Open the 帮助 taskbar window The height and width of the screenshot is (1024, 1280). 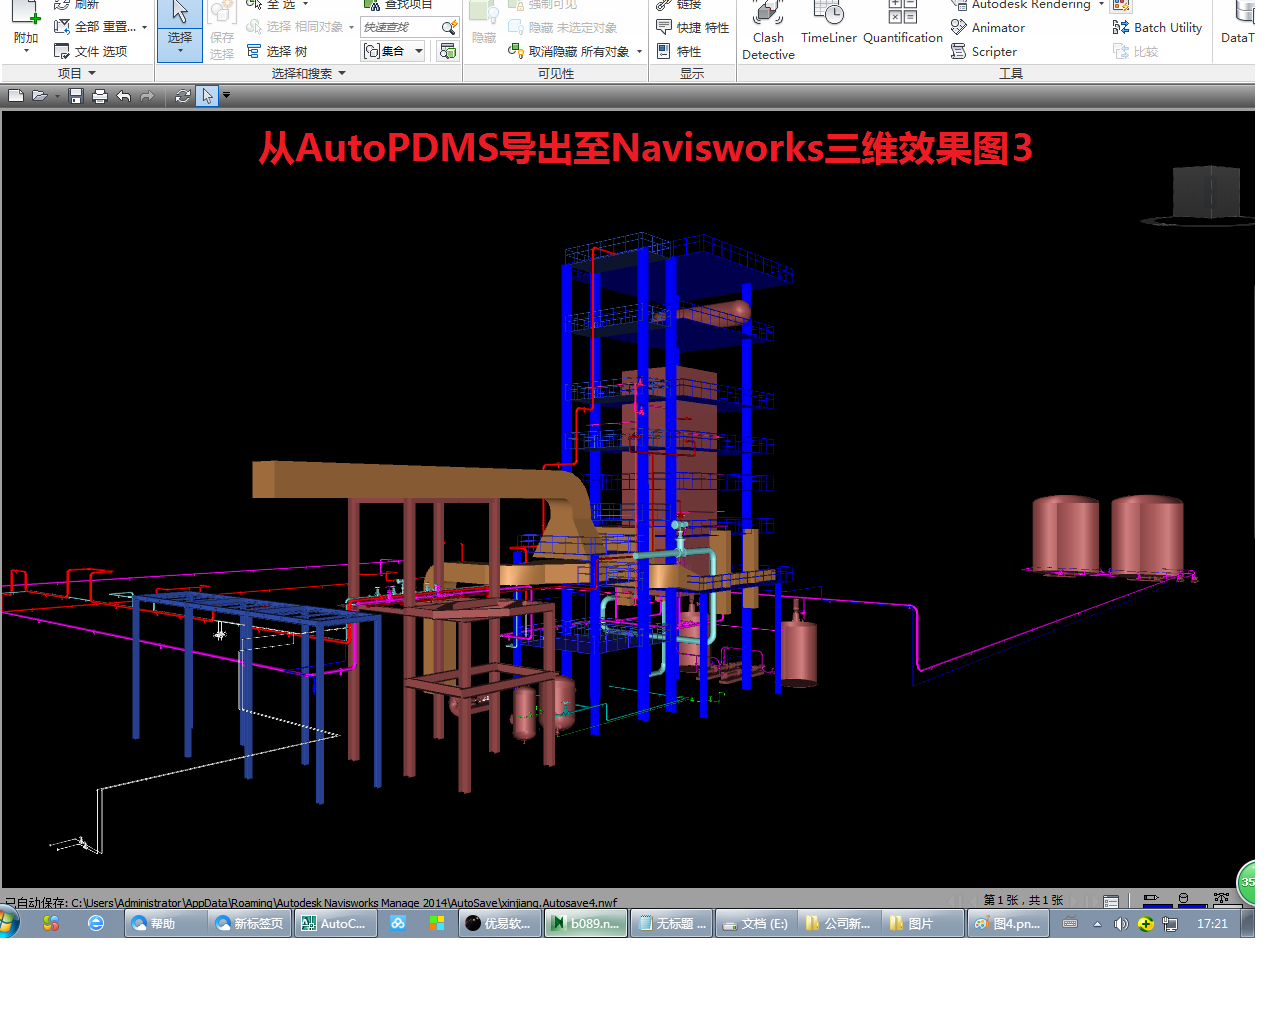coord(165,923)
